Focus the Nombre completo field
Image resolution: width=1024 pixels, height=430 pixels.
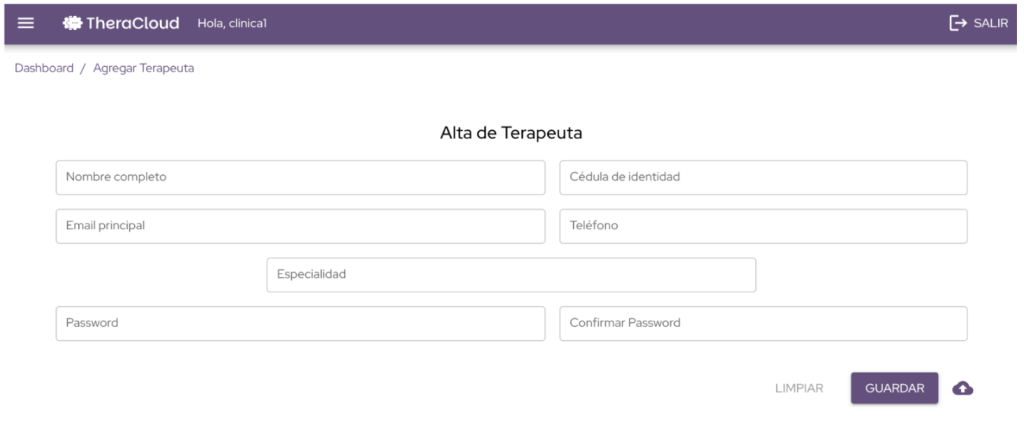pos(300,177)
